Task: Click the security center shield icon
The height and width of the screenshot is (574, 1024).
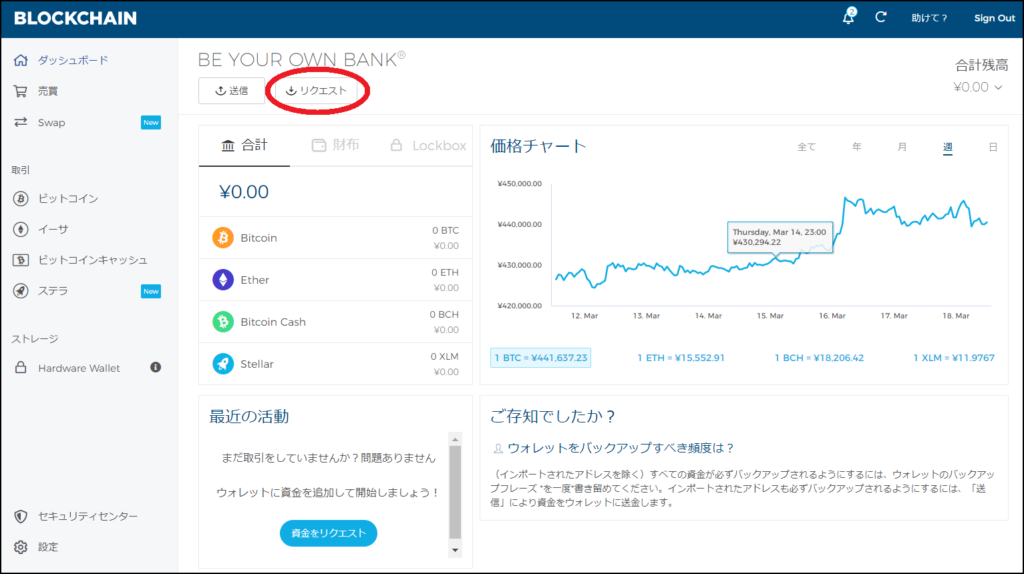Action: click(21, 517)
